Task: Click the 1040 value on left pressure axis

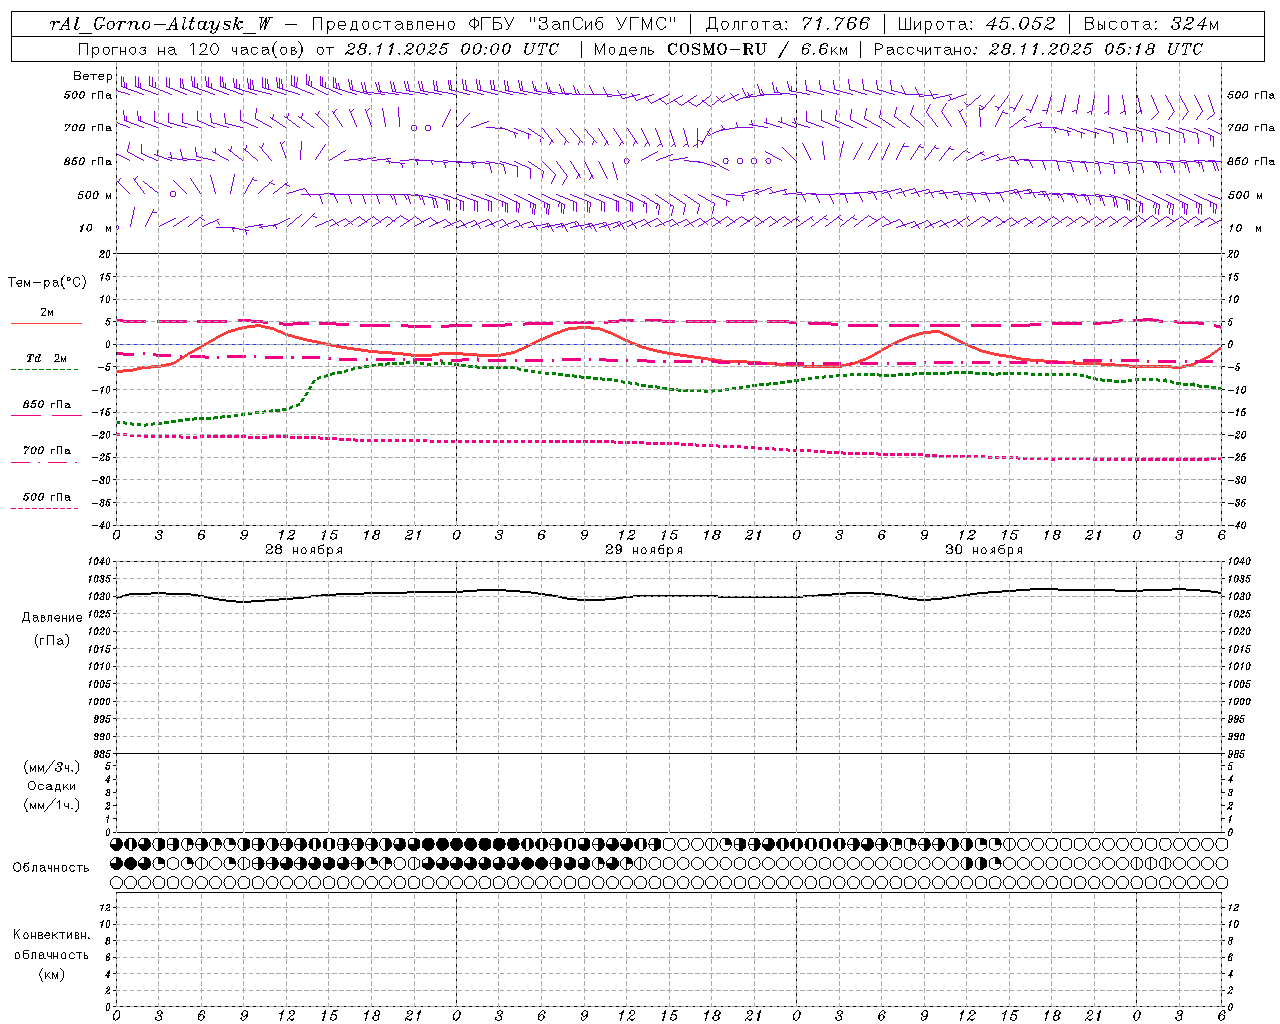Action: 100,562
